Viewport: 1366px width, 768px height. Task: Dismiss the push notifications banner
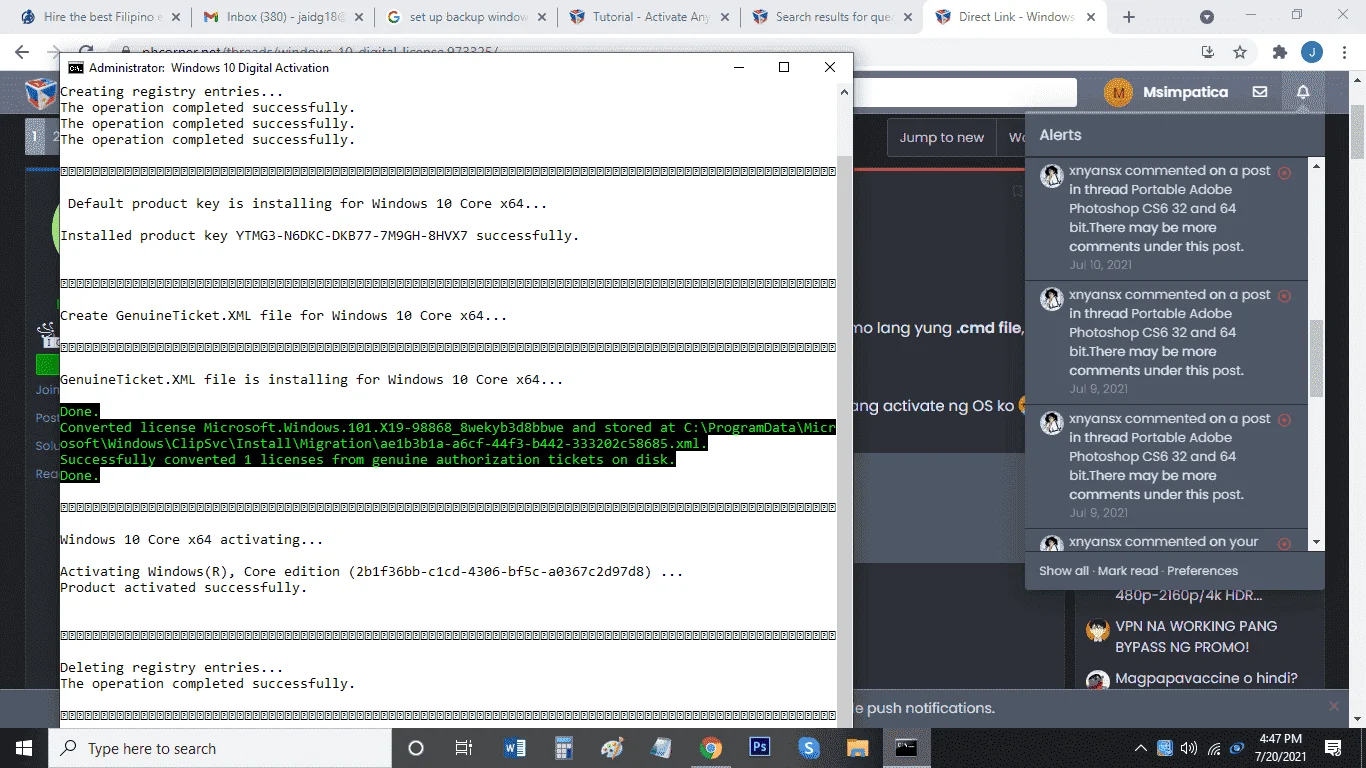click(x=1334, y=706)
